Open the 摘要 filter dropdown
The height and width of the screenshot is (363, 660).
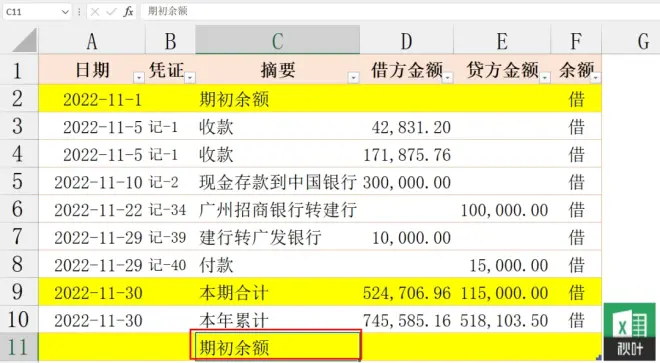[354, 77]
